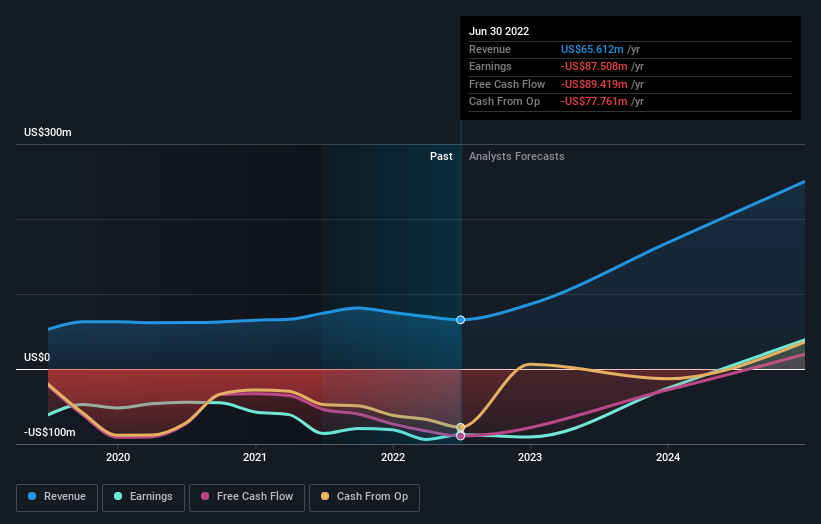Toggle the Earnings legend series

point(143,497)
